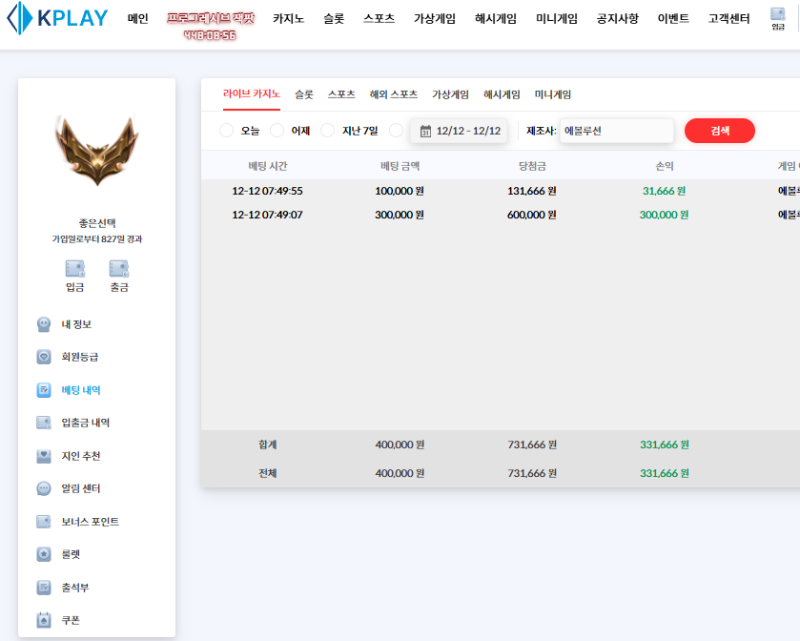Open the 룰렛 roulette icon in sidebar

(44, 554)
